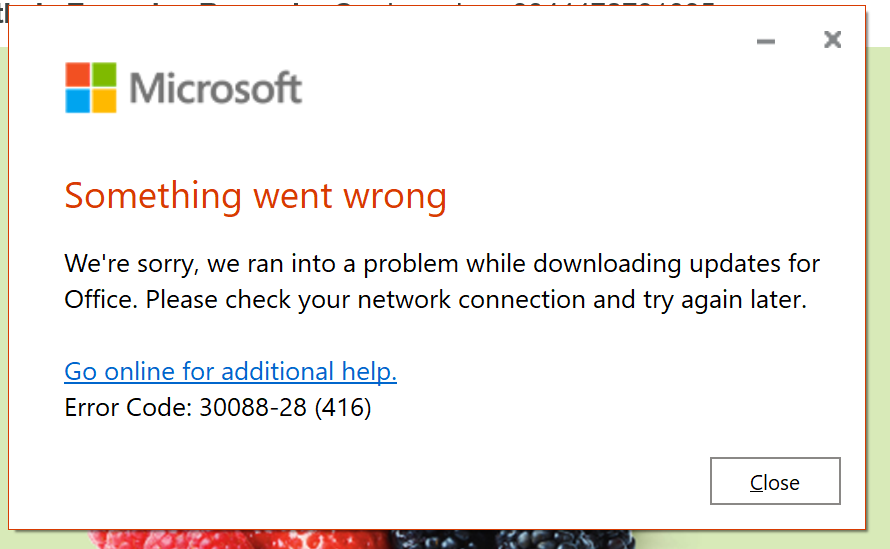The image size is (890, 549).
Task: Minimize the error dialog with the dash icon
Action: point(766,41)
